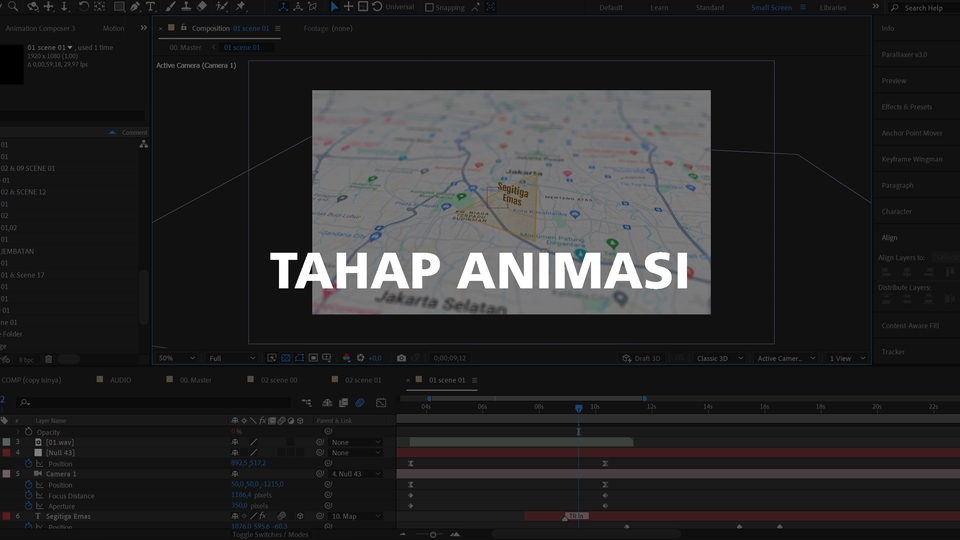Image resolution: width=960 pixels, height=540 pixels.
Task: Open the 50% magnification dropdown
Action: point(176,358)
